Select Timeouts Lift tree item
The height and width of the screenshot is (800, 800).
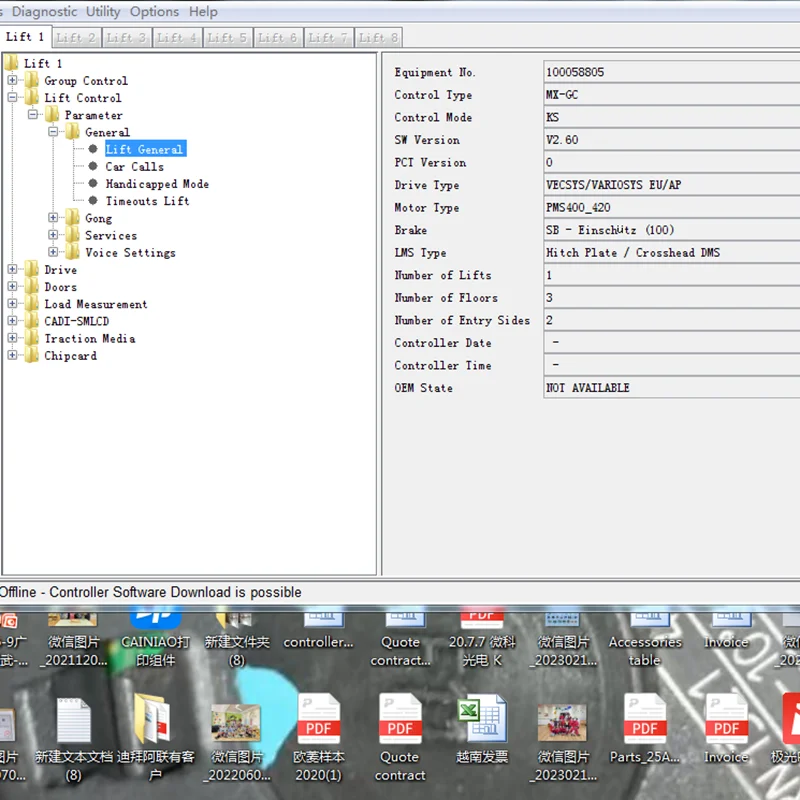click(x=147, y=201)
